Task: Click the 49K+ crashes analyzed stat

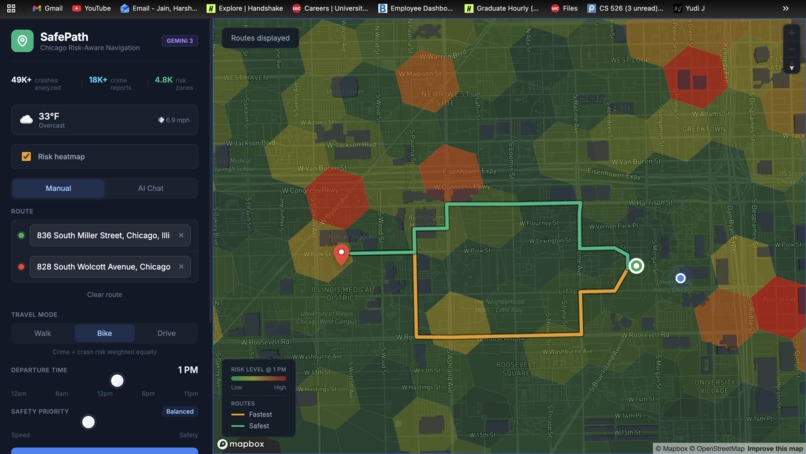Action: 36,83
